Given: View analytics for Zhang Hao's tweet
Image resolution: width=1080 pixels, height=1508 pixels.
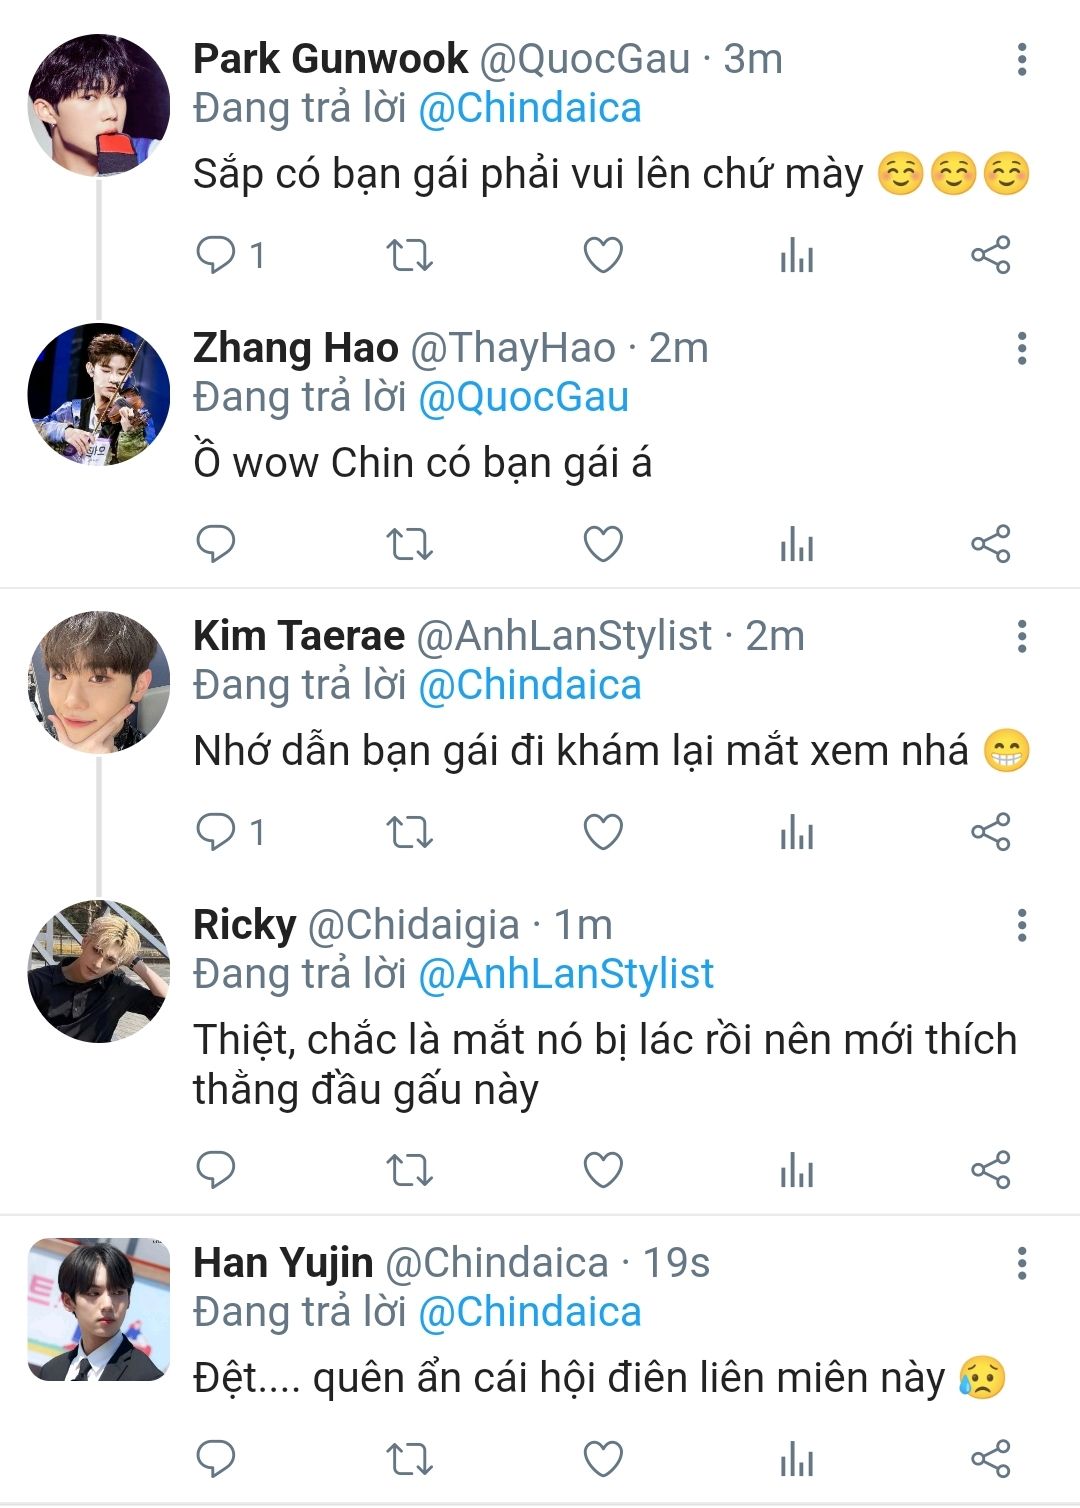Looking at the screenshot, I should click(796, 544).
